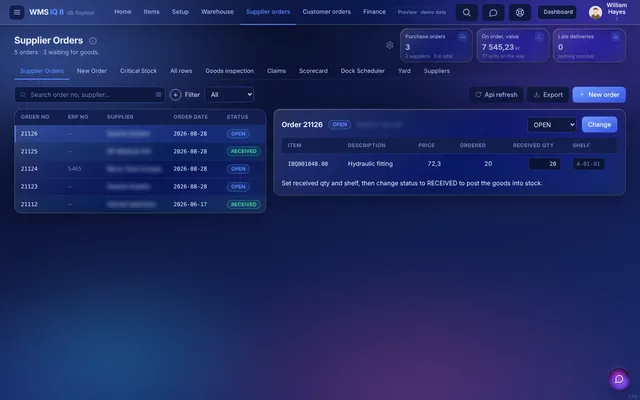Click the ORDER DATE column header
The height and width of the screenshot is (400, 640).
click(191, 117)
